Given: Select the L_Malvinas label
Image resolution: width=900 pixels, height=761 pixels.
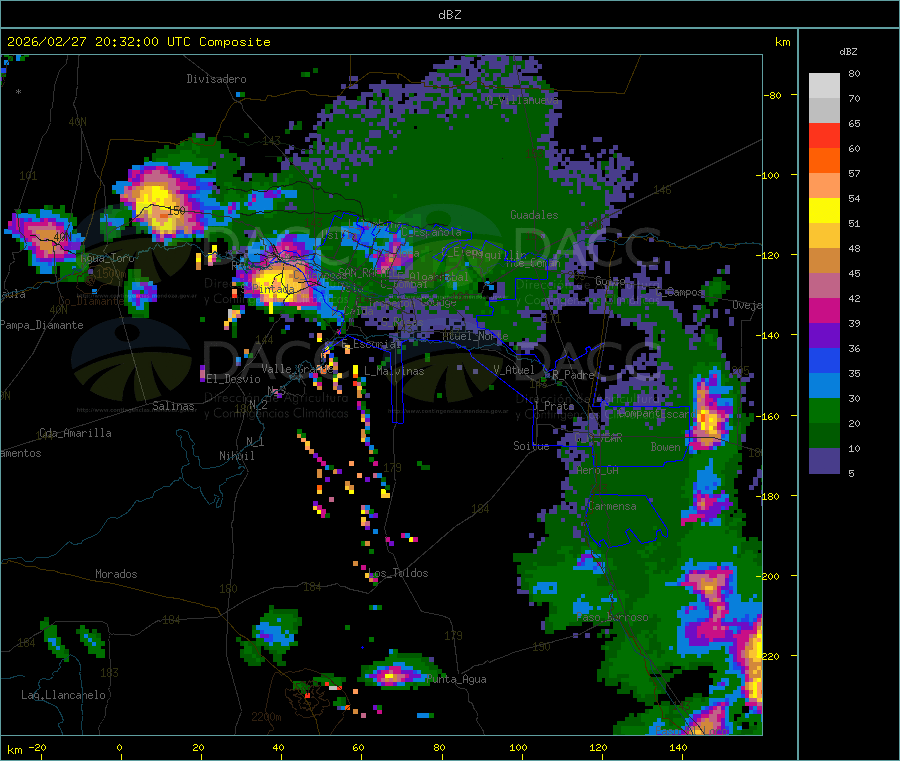Looking at the screenshot, I should click(394, 371).
